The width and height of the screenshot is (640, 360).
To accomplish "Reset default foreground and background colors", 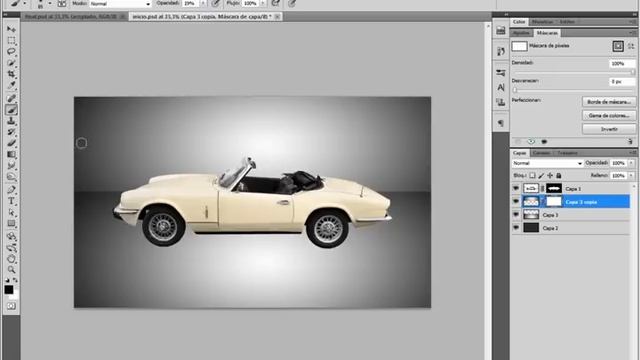I will 7,280.
